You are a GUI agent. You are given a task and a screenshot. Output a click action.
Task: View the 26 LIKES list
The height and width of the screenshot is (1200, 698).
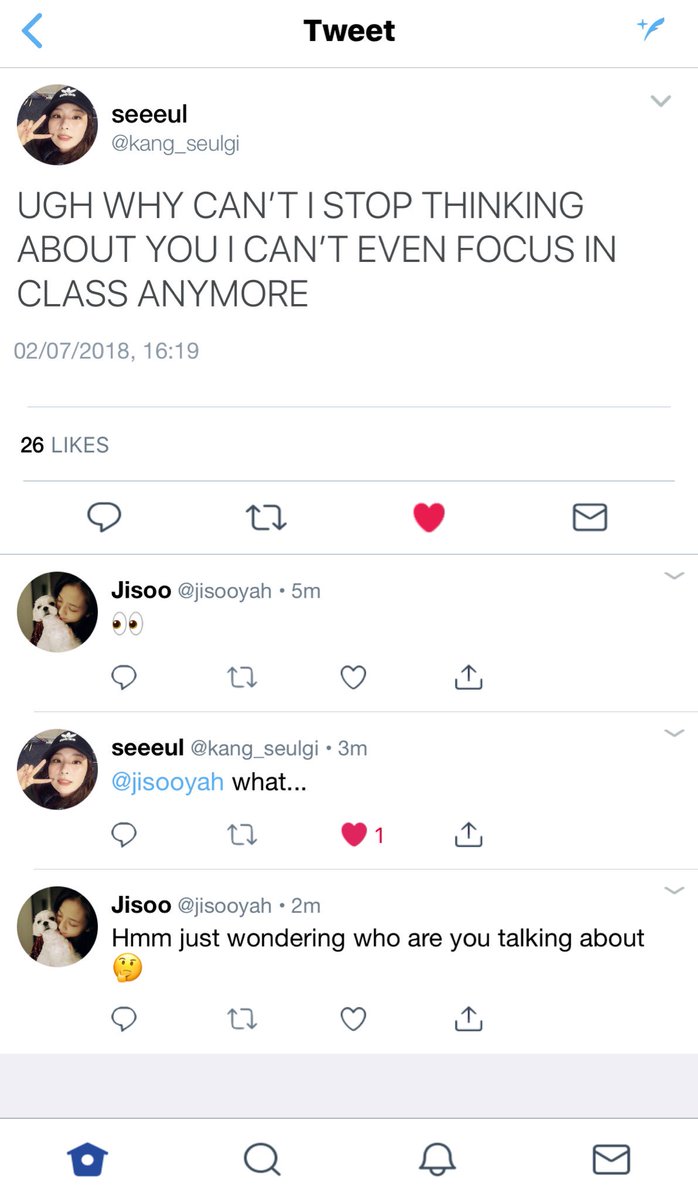[x=64, y=445]
